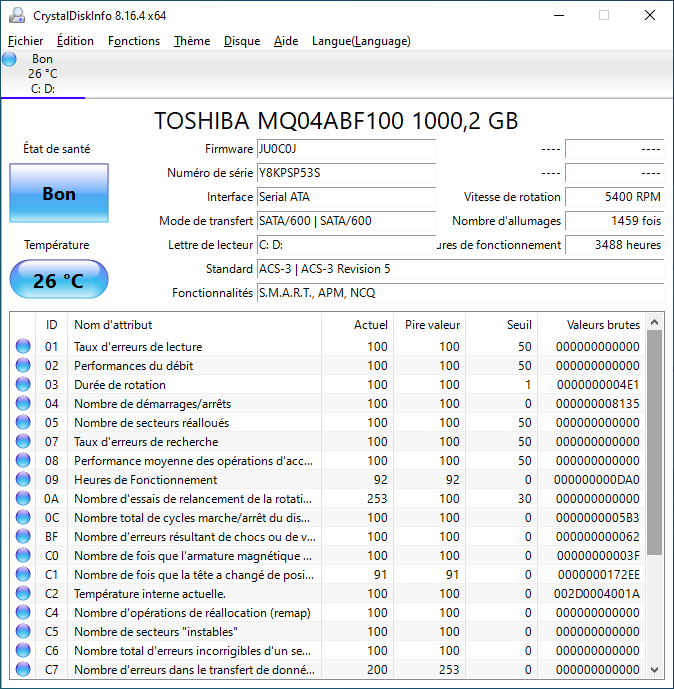Click raw value 00000000DA0
The height and width of the screenshot is (689, 674).
pyautogui.click(x=597, y=479)
